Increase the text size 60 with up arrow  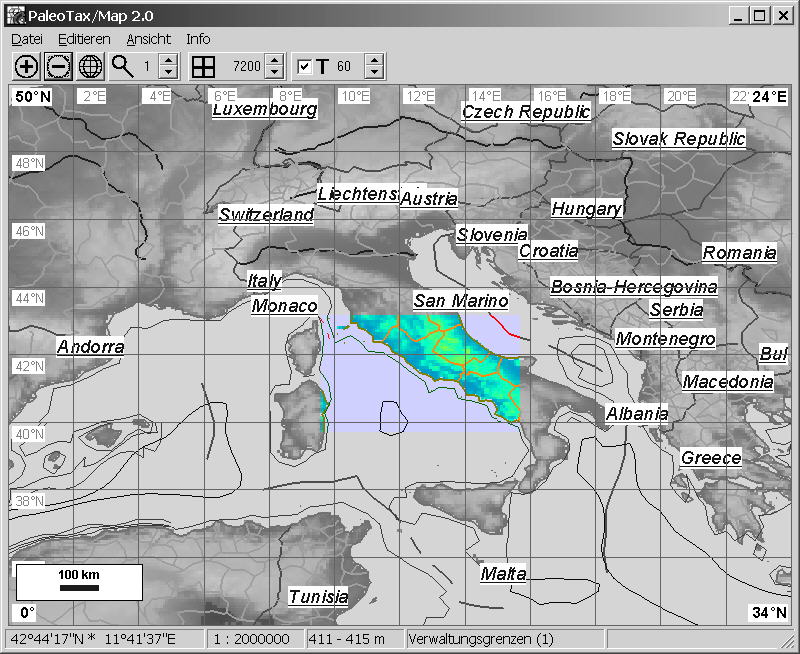pos(374,61)
